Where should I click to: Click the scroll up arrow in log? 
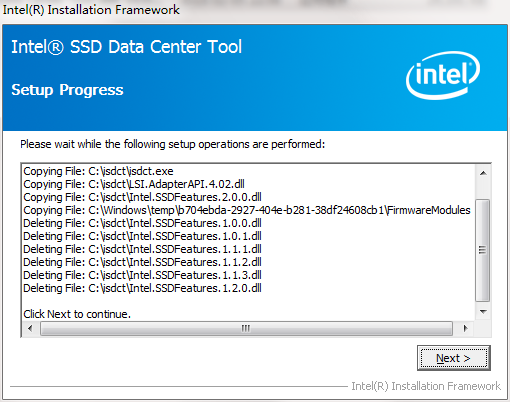[x=483, y=173]
